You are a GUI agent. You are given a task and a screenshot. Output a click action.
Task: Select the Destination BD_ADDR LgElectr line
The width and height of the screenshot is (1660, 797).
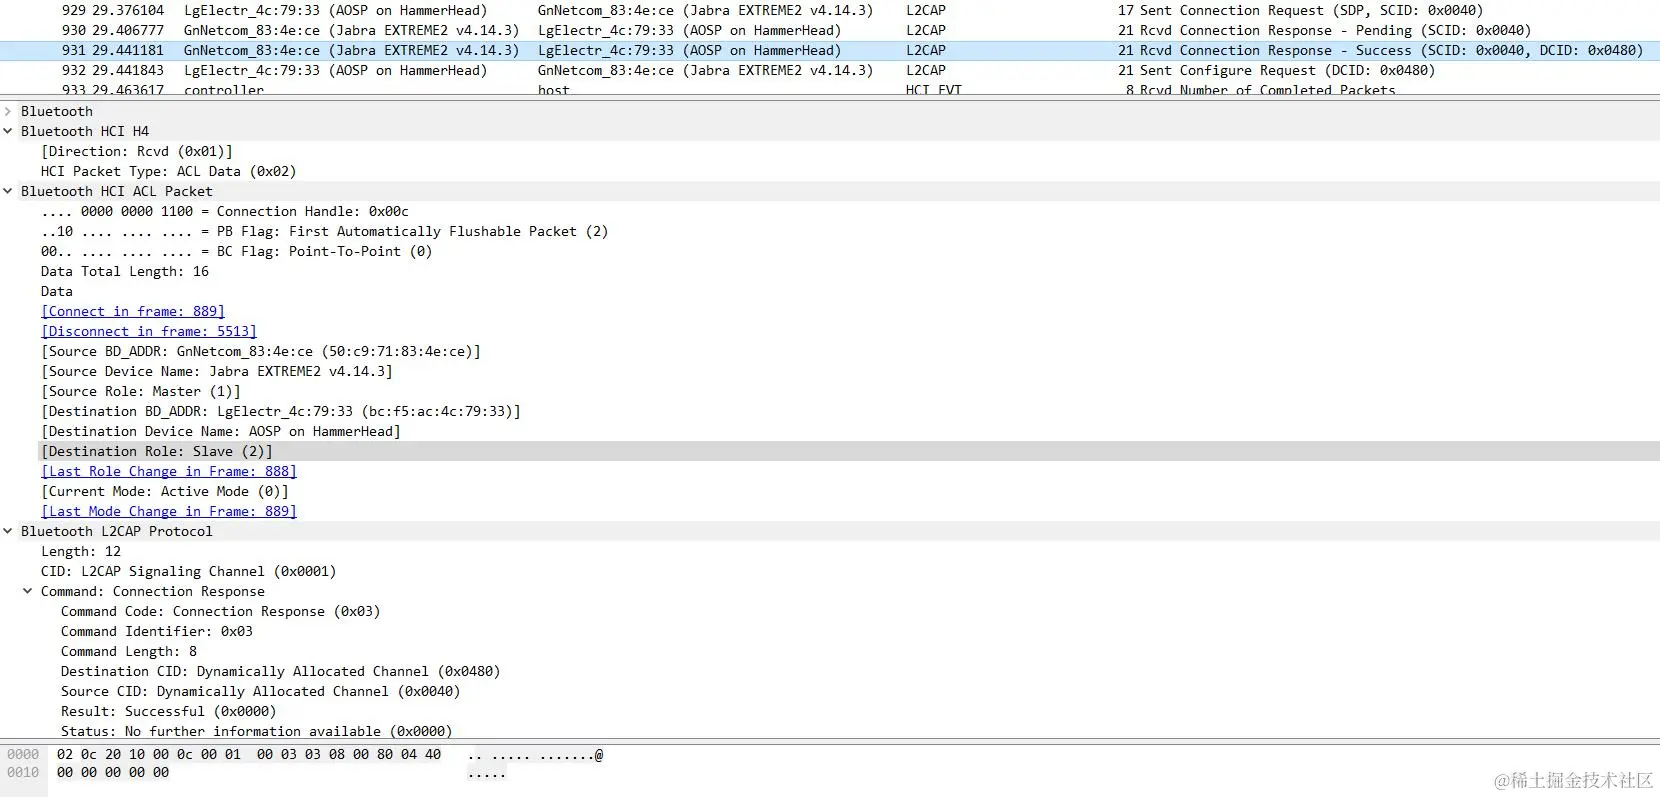point(281,411)
